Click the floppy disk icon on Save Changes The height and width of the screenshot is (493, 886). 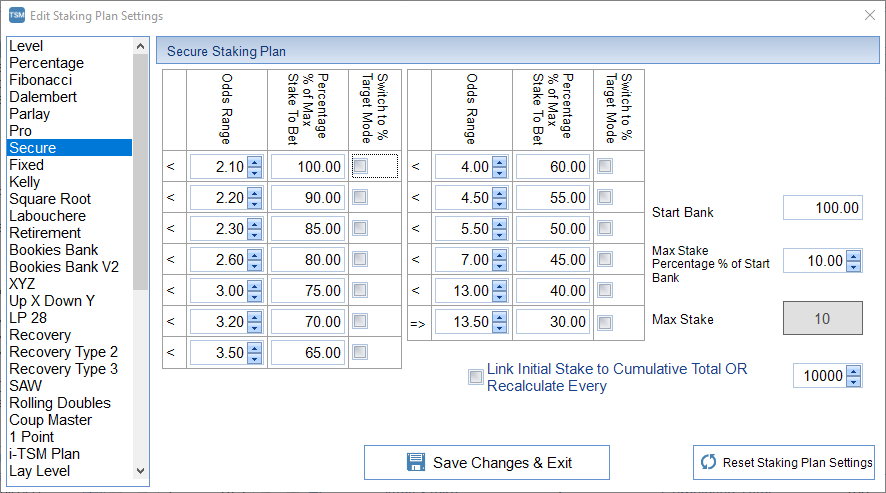pyautogui.click(x=416, y=462)
